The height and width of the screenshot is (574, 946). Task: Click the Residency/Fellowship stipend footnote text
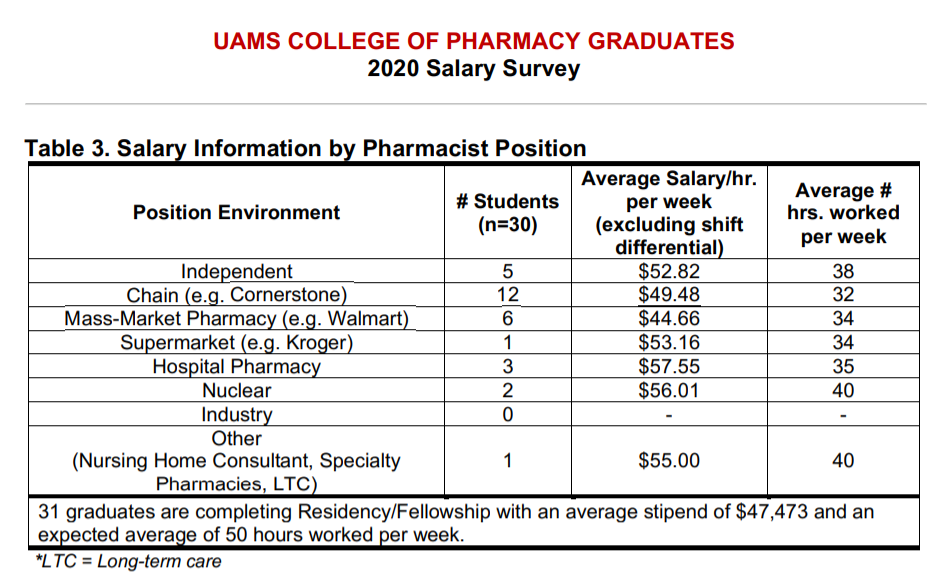456,523
